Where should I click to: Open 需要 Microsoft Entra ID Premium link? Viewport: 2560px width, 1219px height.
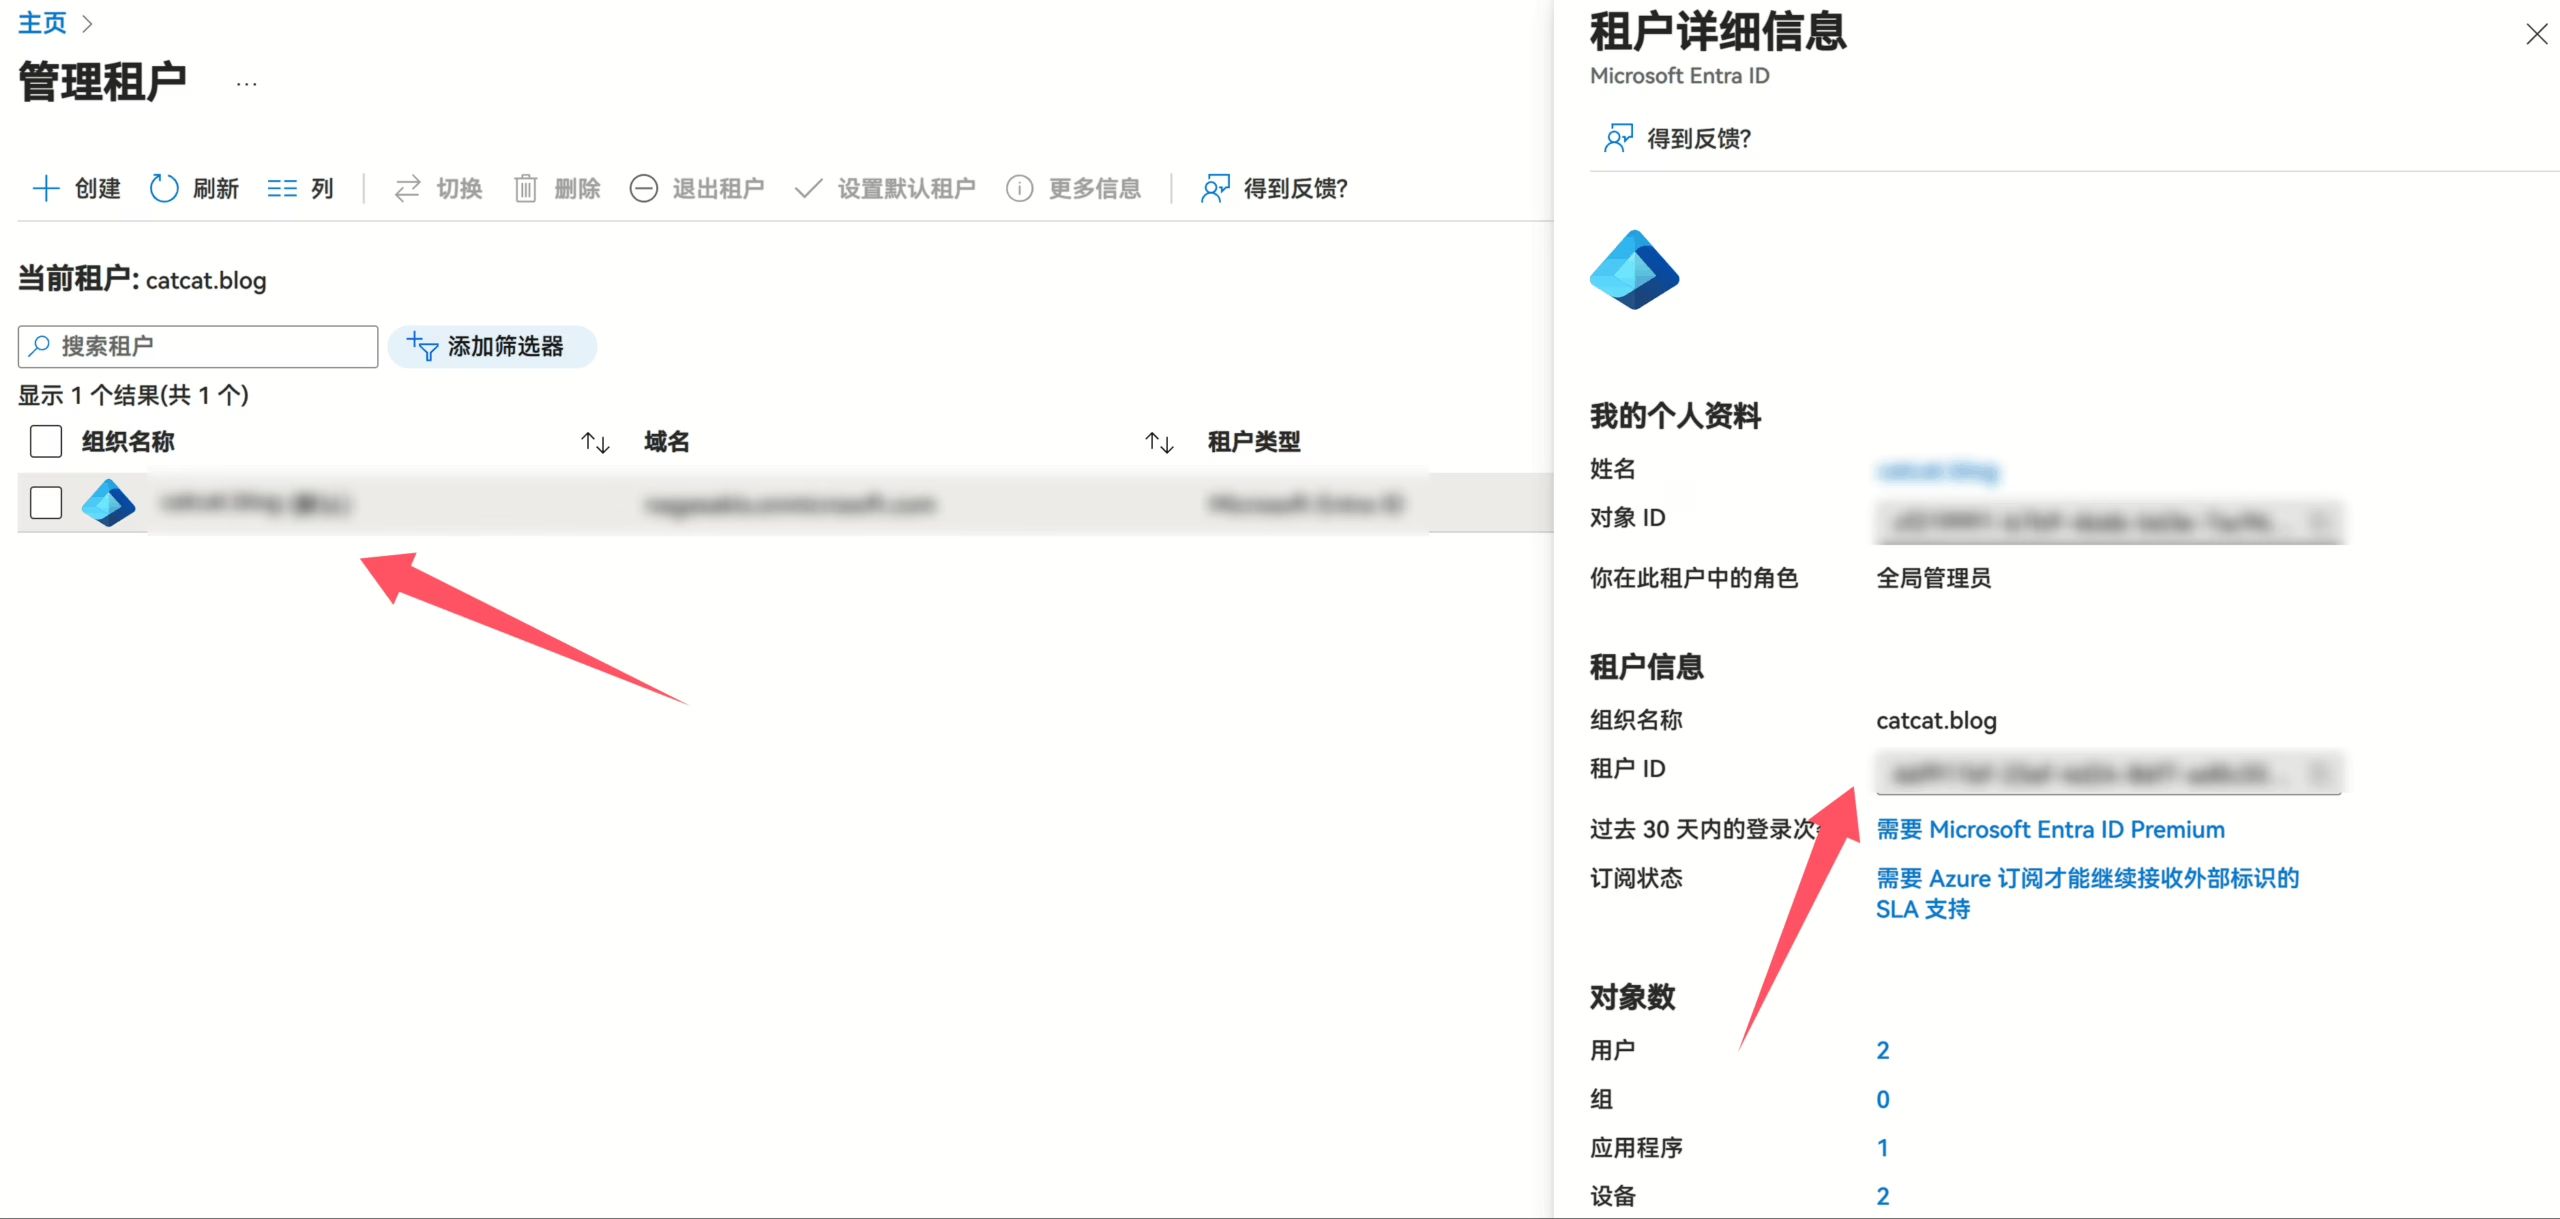(2050, 829)
